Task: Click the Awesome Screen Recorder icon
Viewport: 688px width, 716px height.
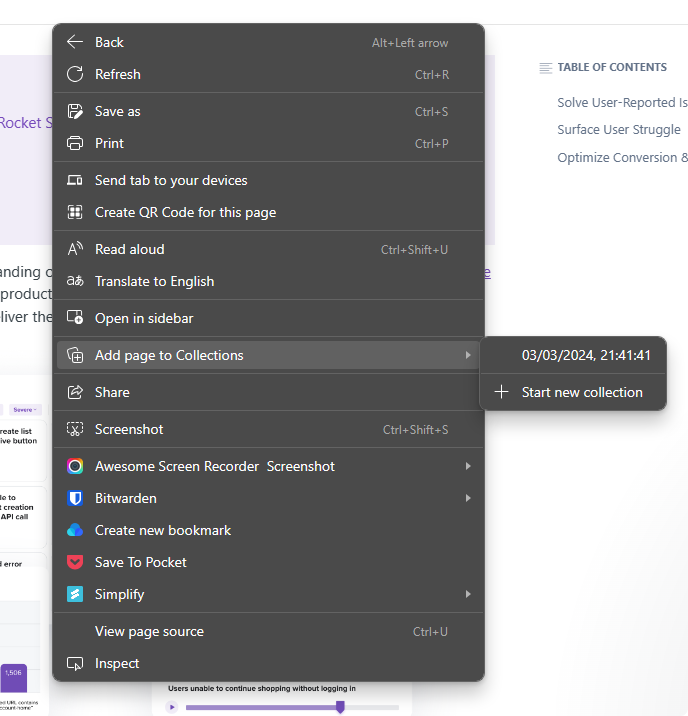Action: point(75,466)
